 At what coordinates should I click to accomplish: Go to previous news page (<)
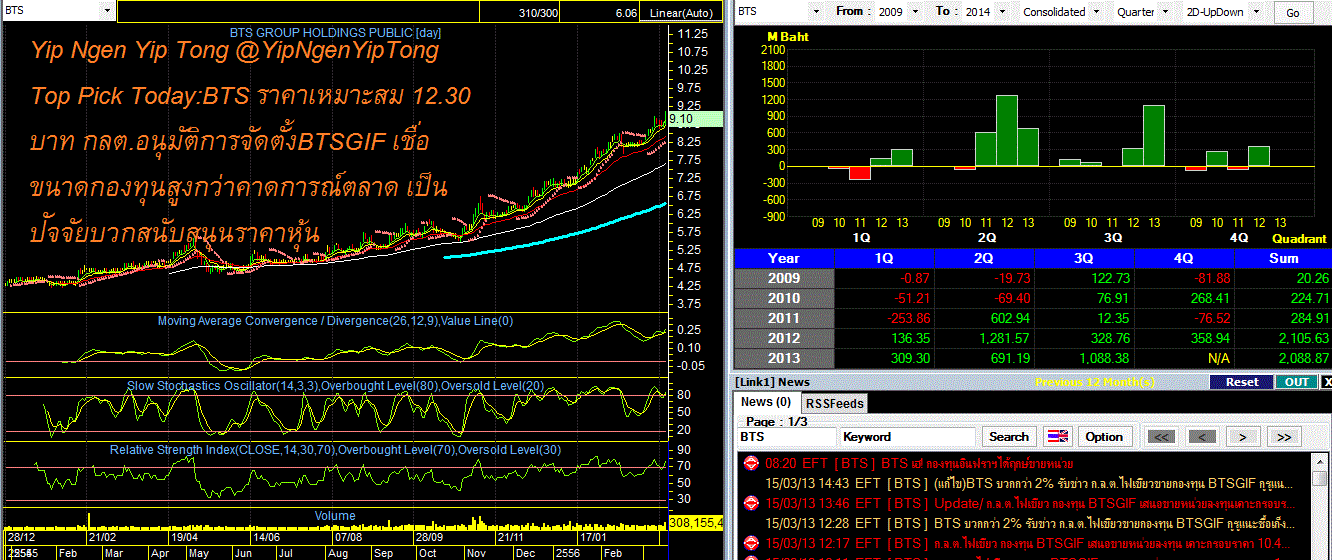click(1202, 437)
